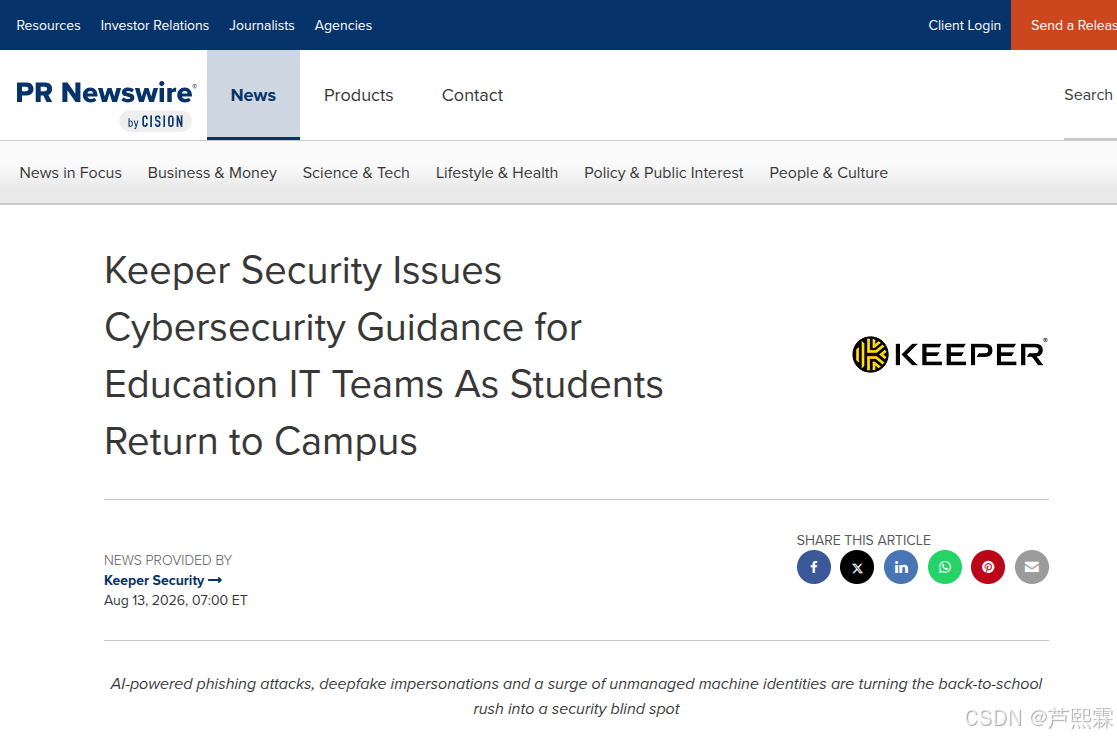The height and width of the screenshot is (738, 1117).
Task: Click the date Aug 13, 2026, 07:00 ET
Action: 176,601
